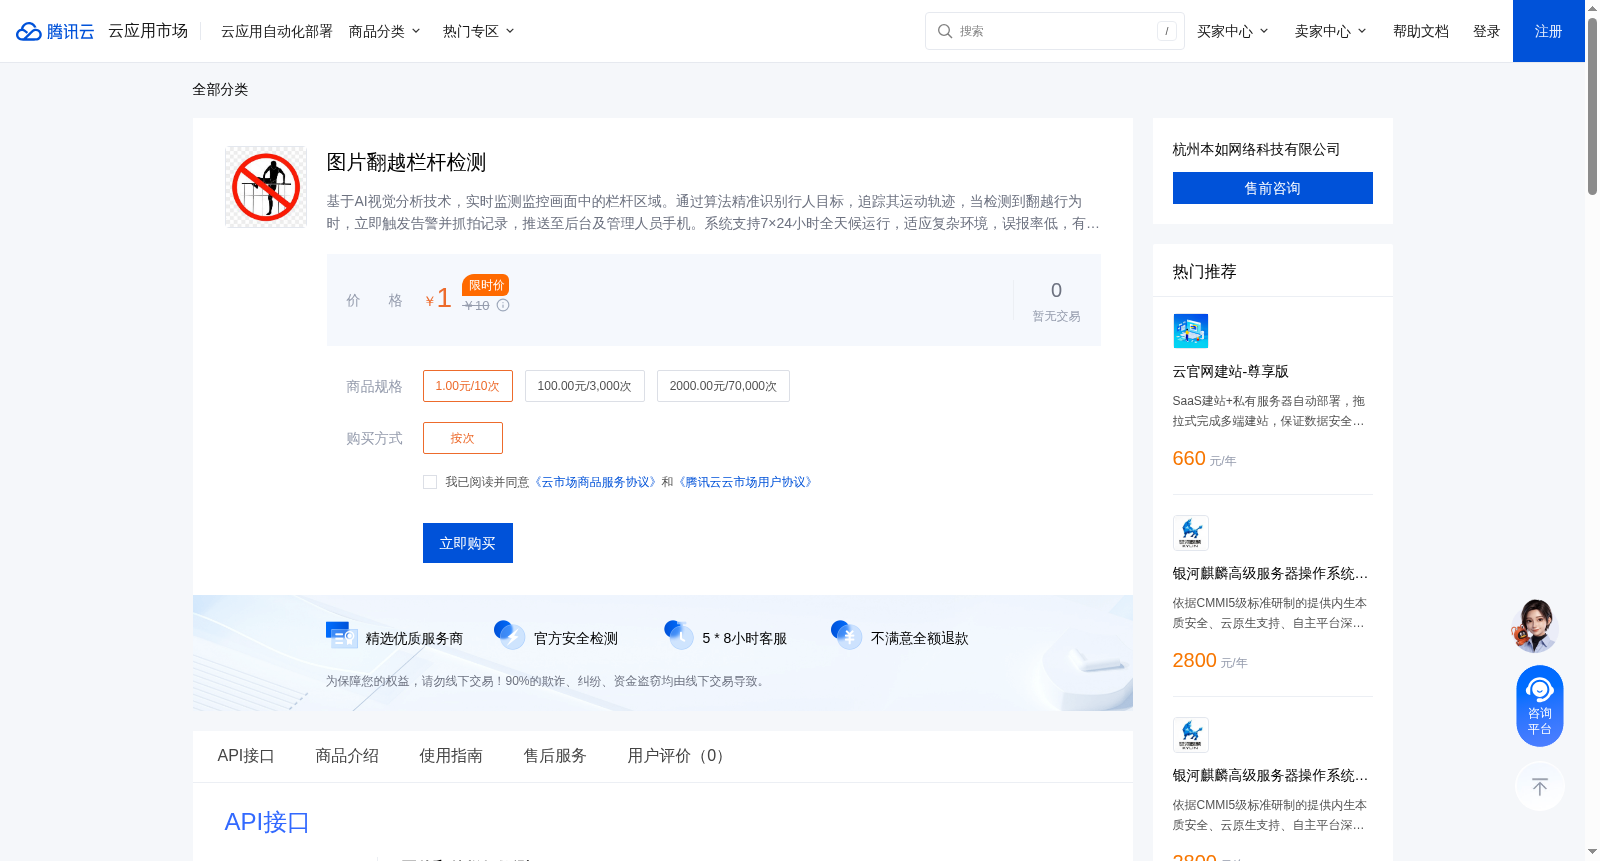Open the 云市场商品服务协议 link
1600x861 pixels.
click(596, 482)
